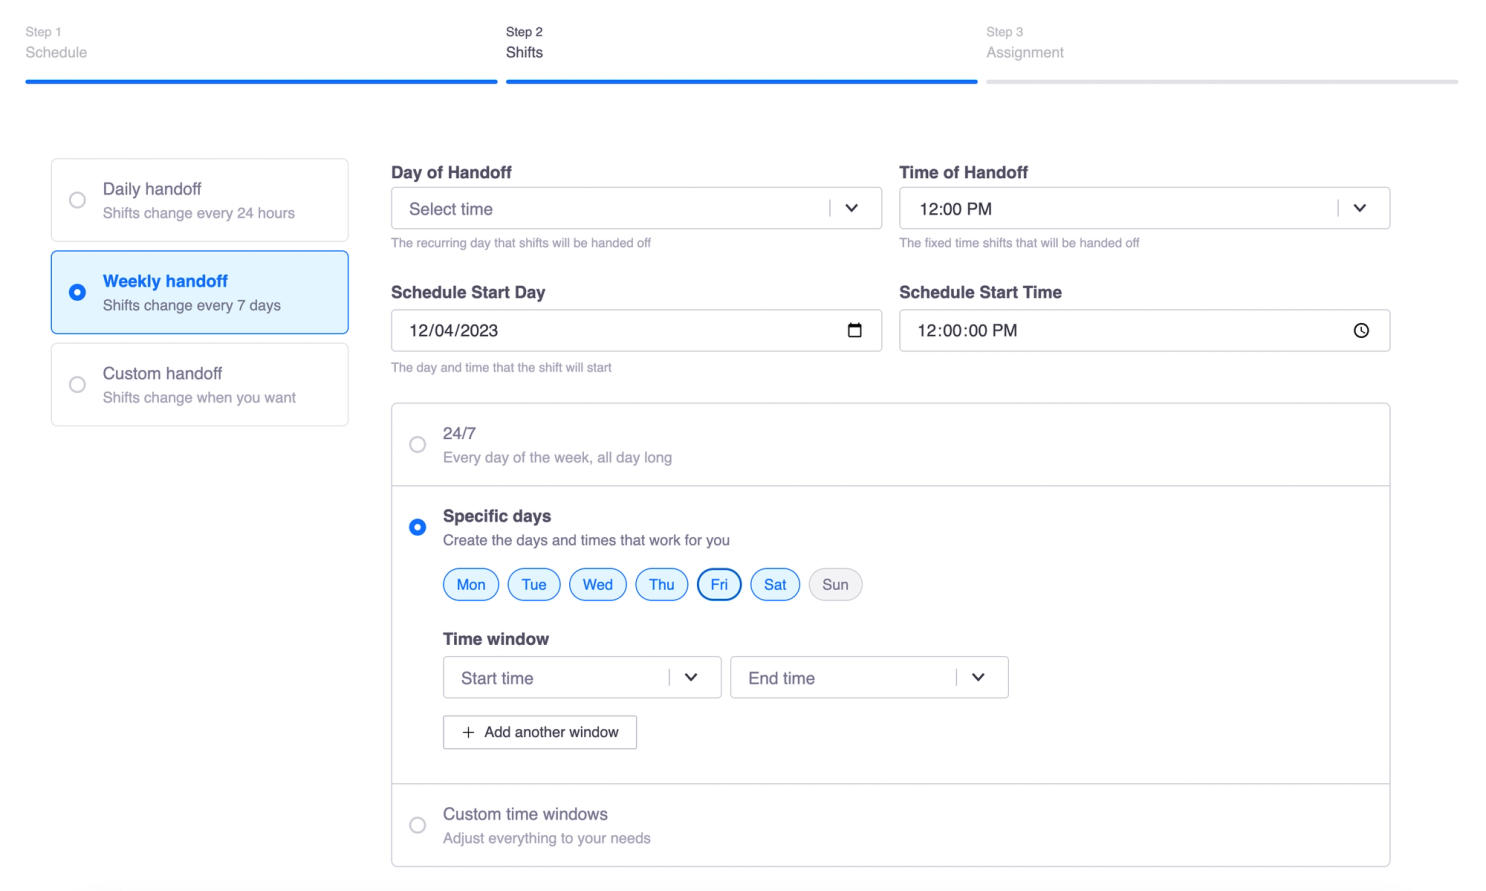This screenshot has width=1486, height=891.
Task: Choose the 24/7 schedule radio button
Action: click(x=418, y=445)
